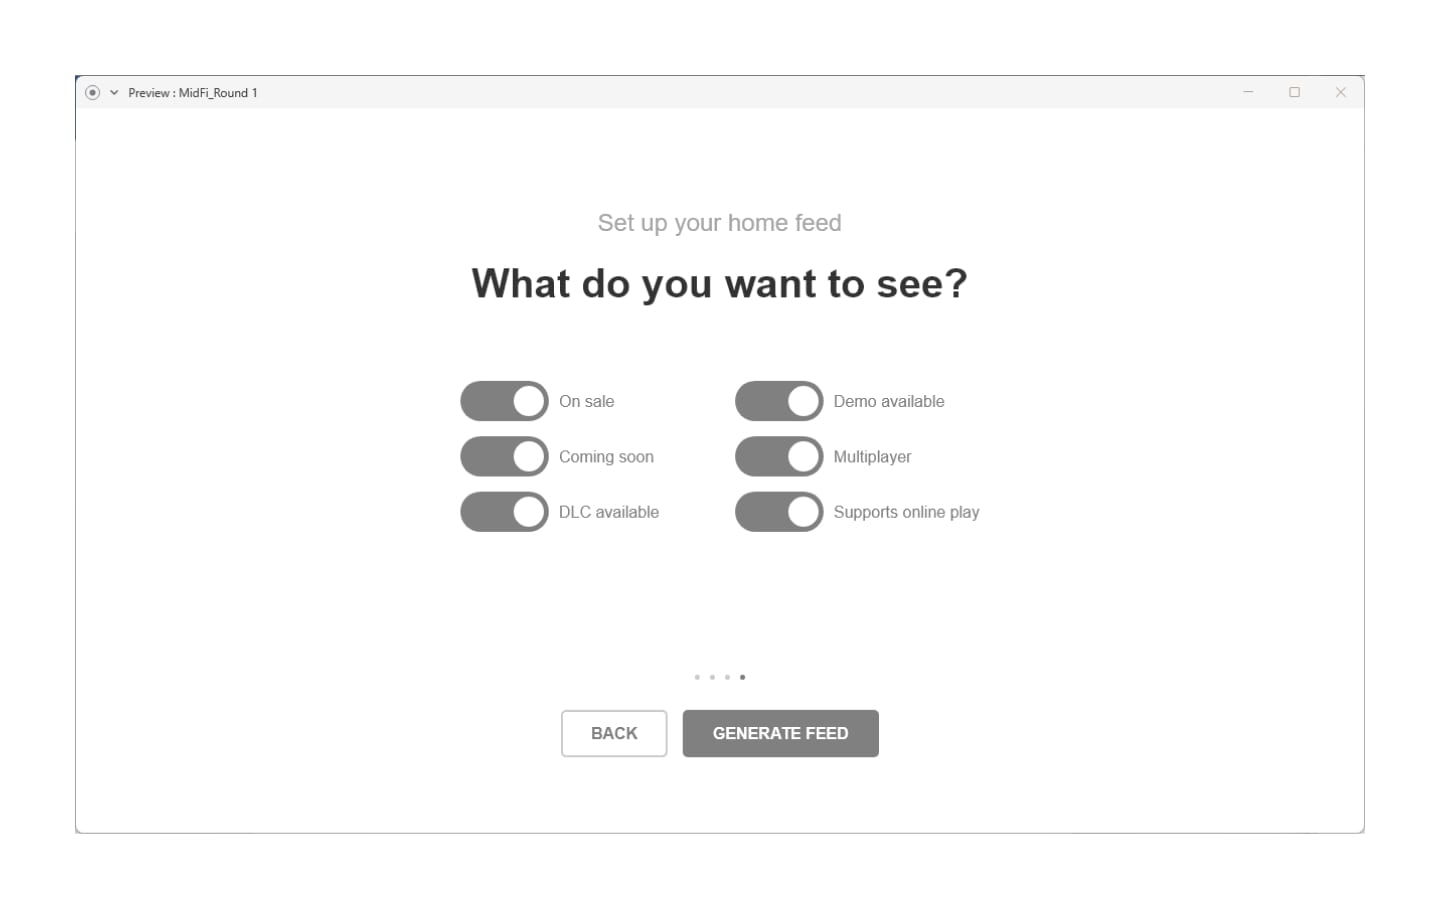This screenshot has width=1440, height=909.
Task: Click the active fourth pagination dot
Action: click(742, 677)
